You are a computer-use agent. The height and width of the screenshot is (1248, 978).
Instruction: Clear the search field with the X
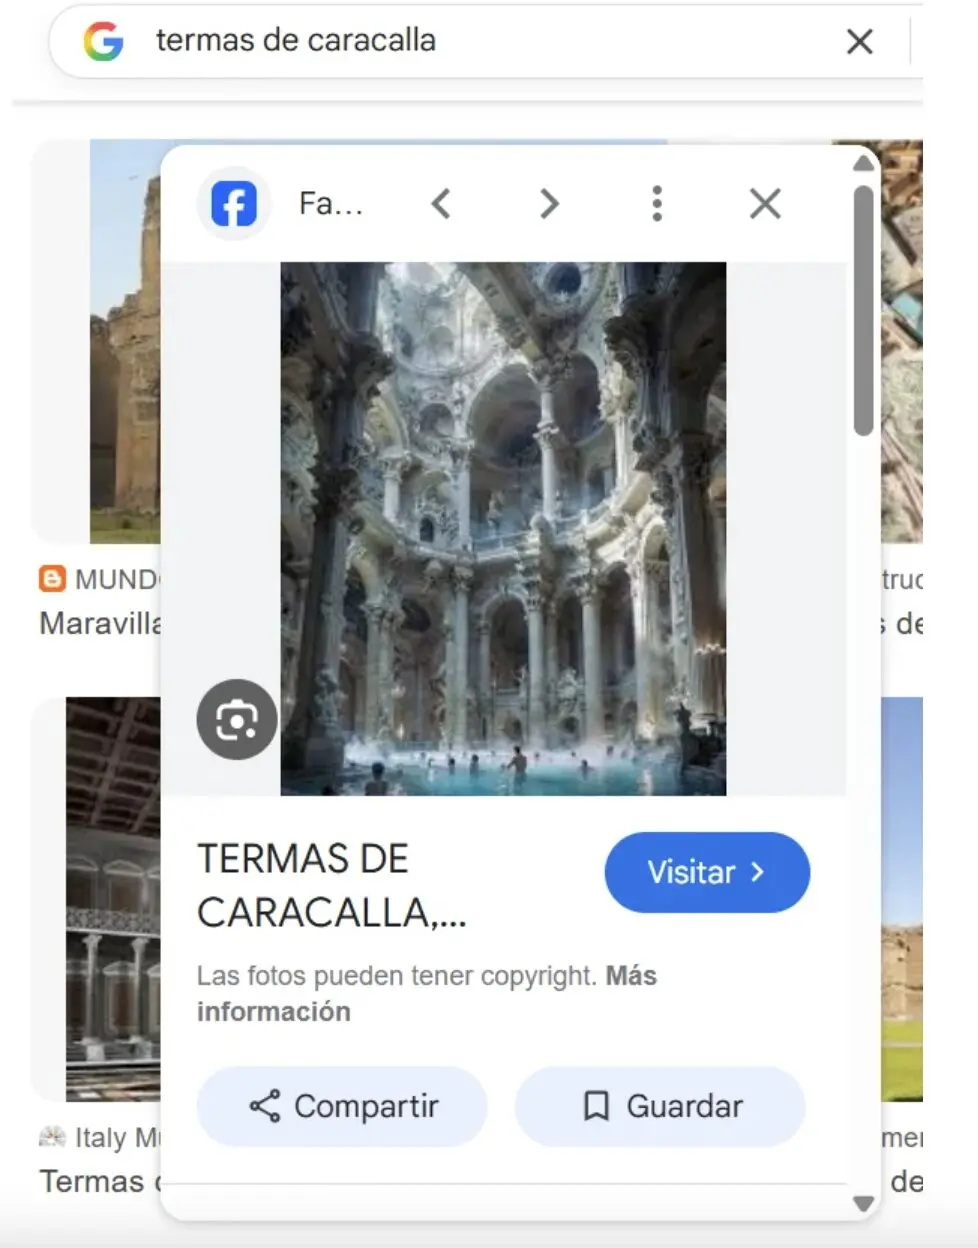pyautogui.click(x=859, y=42)
